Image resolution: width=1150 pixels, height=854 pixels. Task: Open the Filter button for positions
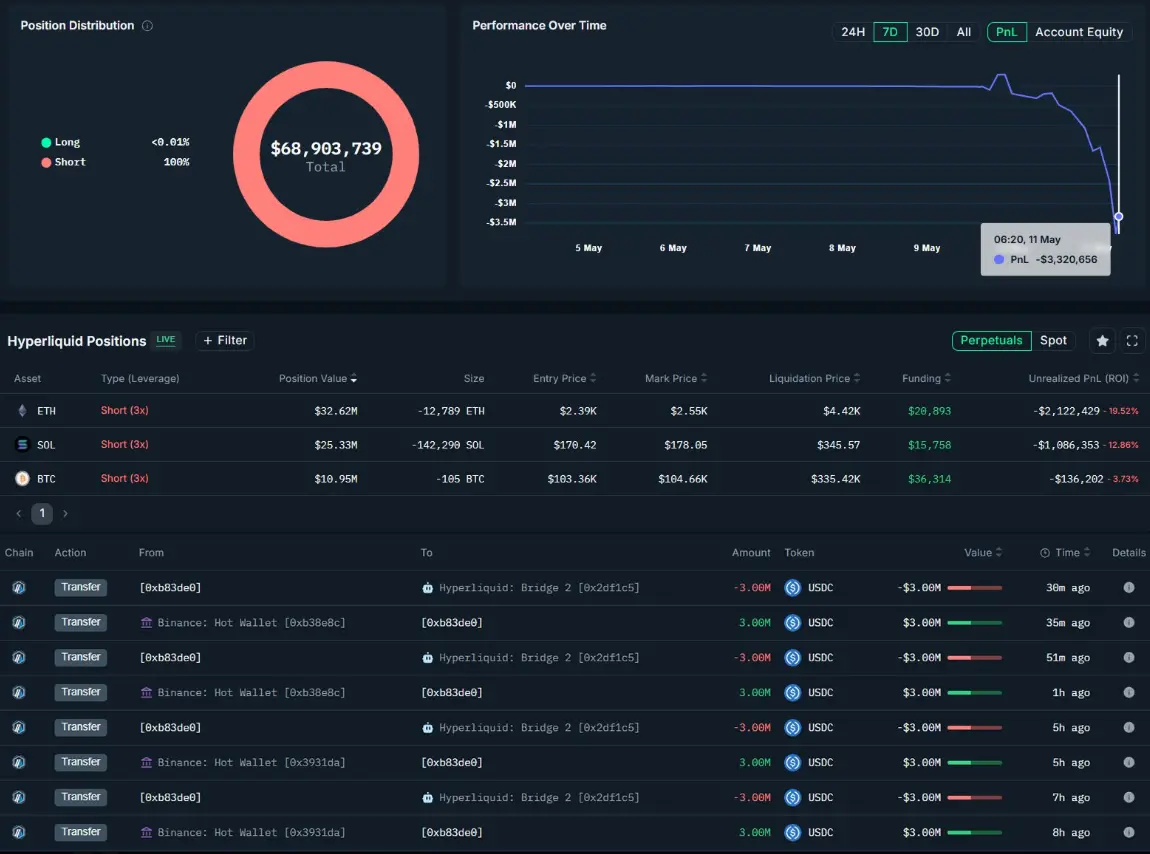click(x=224, y=340)
